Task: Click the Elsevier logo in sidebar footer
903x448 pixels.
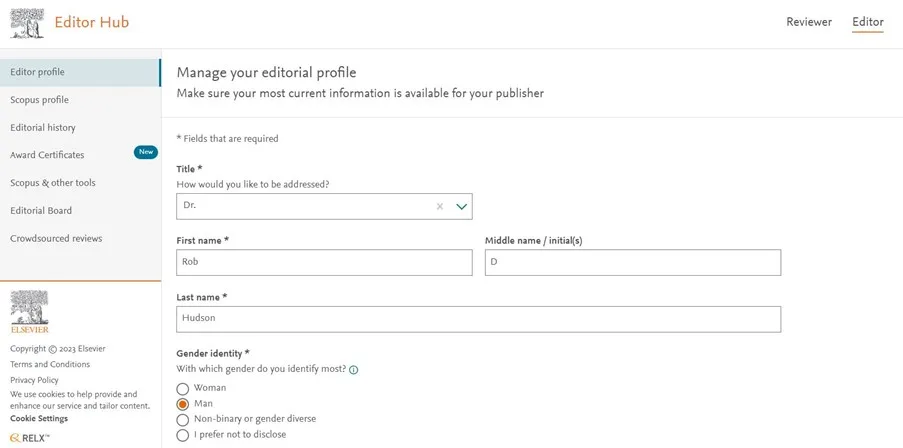Action: pos(29,312)
